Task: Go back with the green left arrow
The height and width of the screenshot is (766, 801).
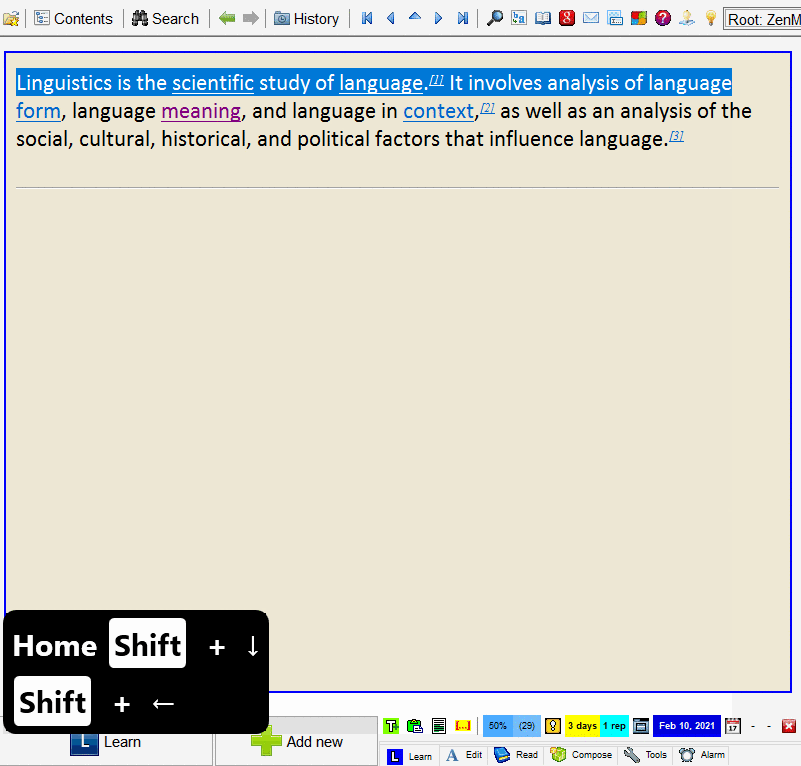Action: coord(227,18)
